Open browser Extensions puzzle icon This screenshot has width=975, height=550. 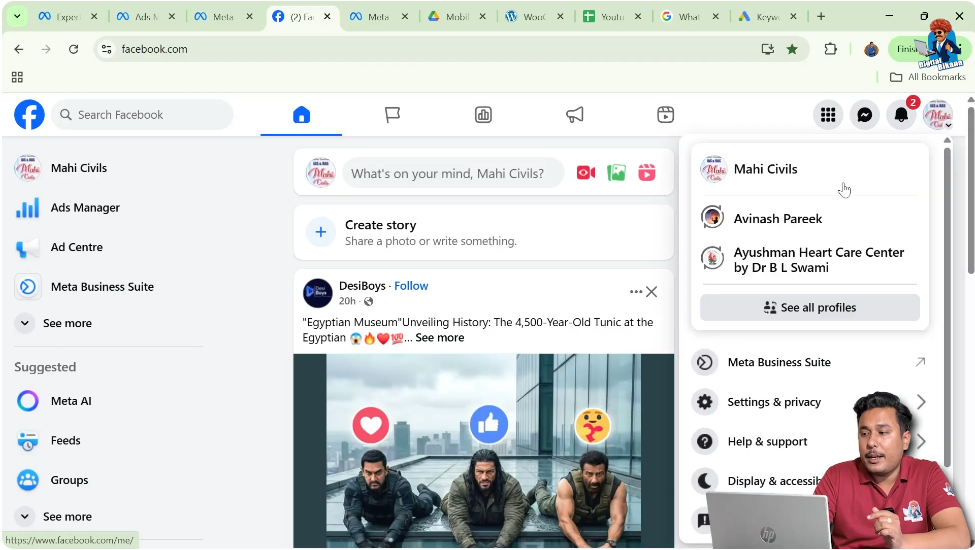[x=831, y=49]
